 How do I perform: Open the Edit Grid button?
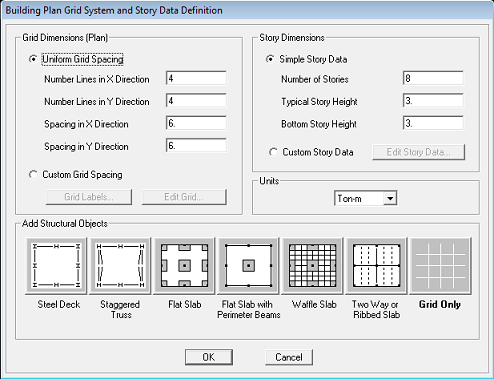coord(184,197)
